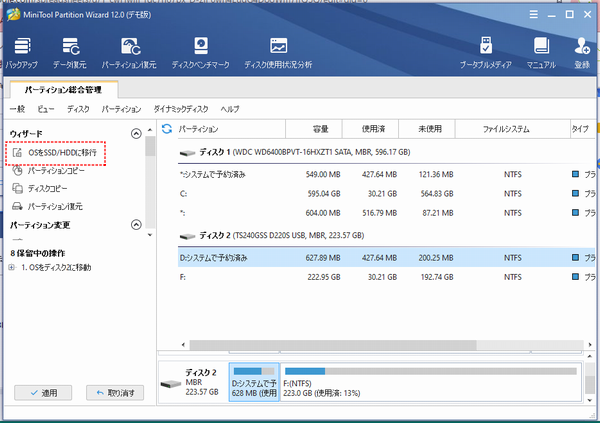600x423 pixels.
Task: Expand pending operation OSをディスク2に移動
Action: pyautogui.click(x=11, y=267)
